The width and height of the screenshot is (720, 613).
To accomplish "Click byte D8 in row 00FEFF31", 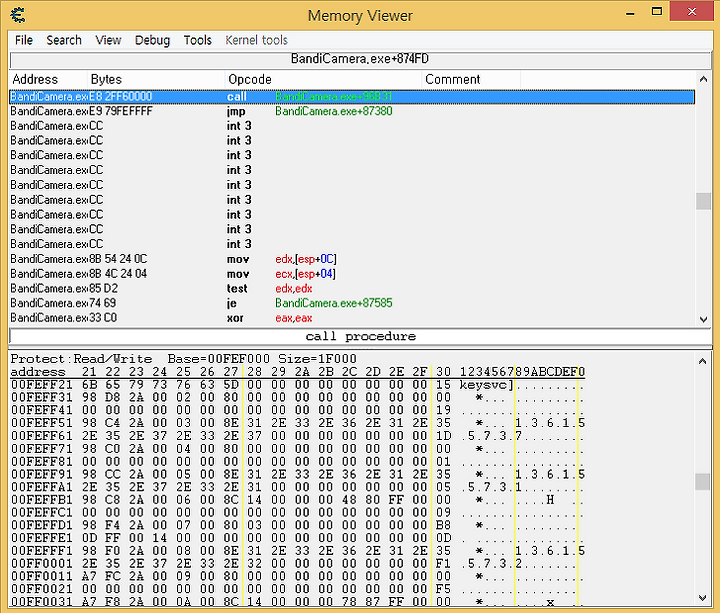I will (x=113, y=398).
